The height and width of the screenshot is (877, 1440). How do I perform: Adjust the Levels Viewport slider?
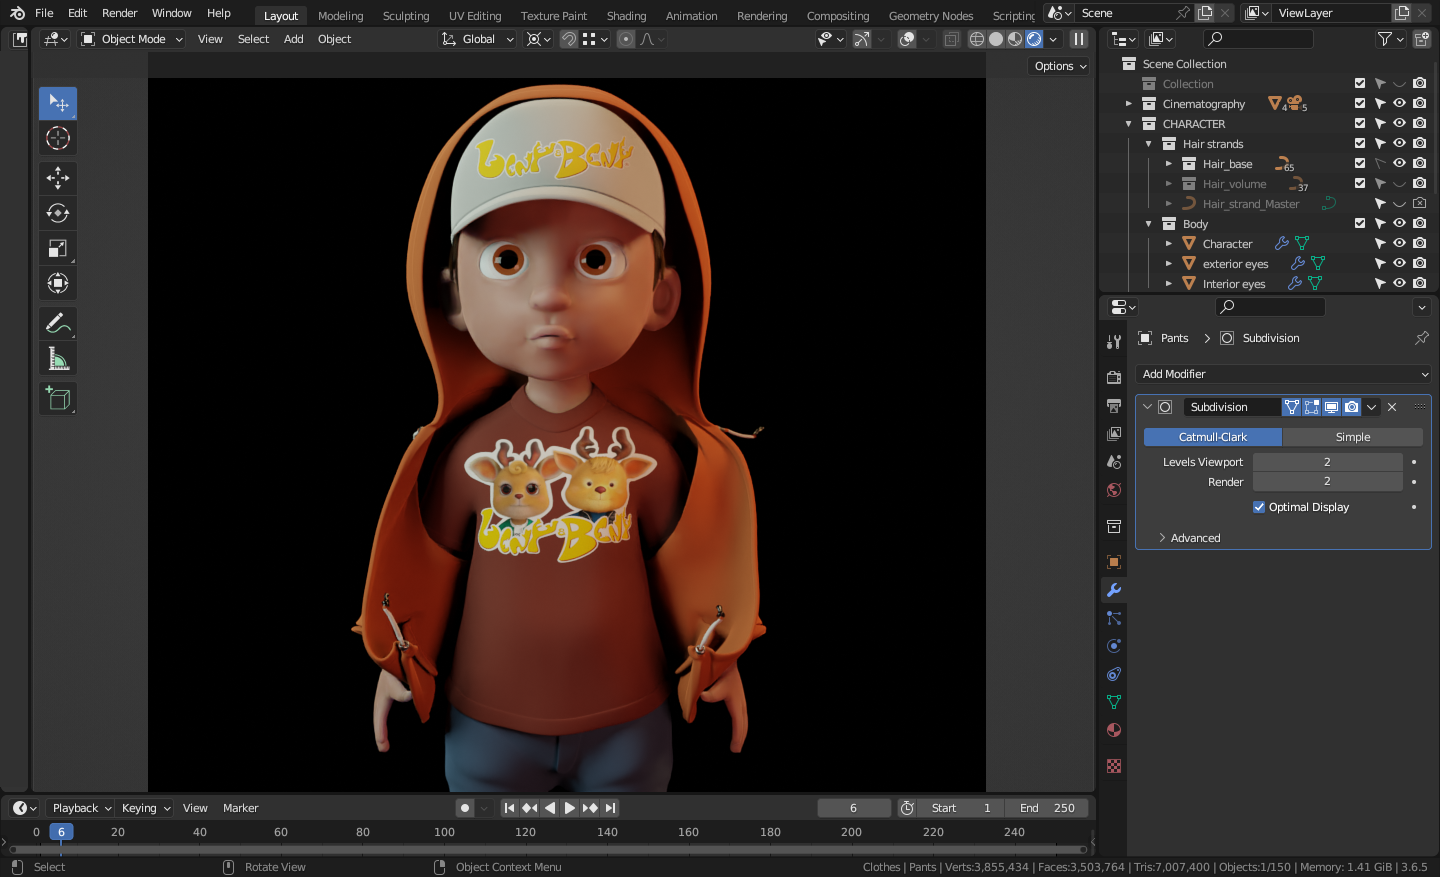coord(1328,462)
